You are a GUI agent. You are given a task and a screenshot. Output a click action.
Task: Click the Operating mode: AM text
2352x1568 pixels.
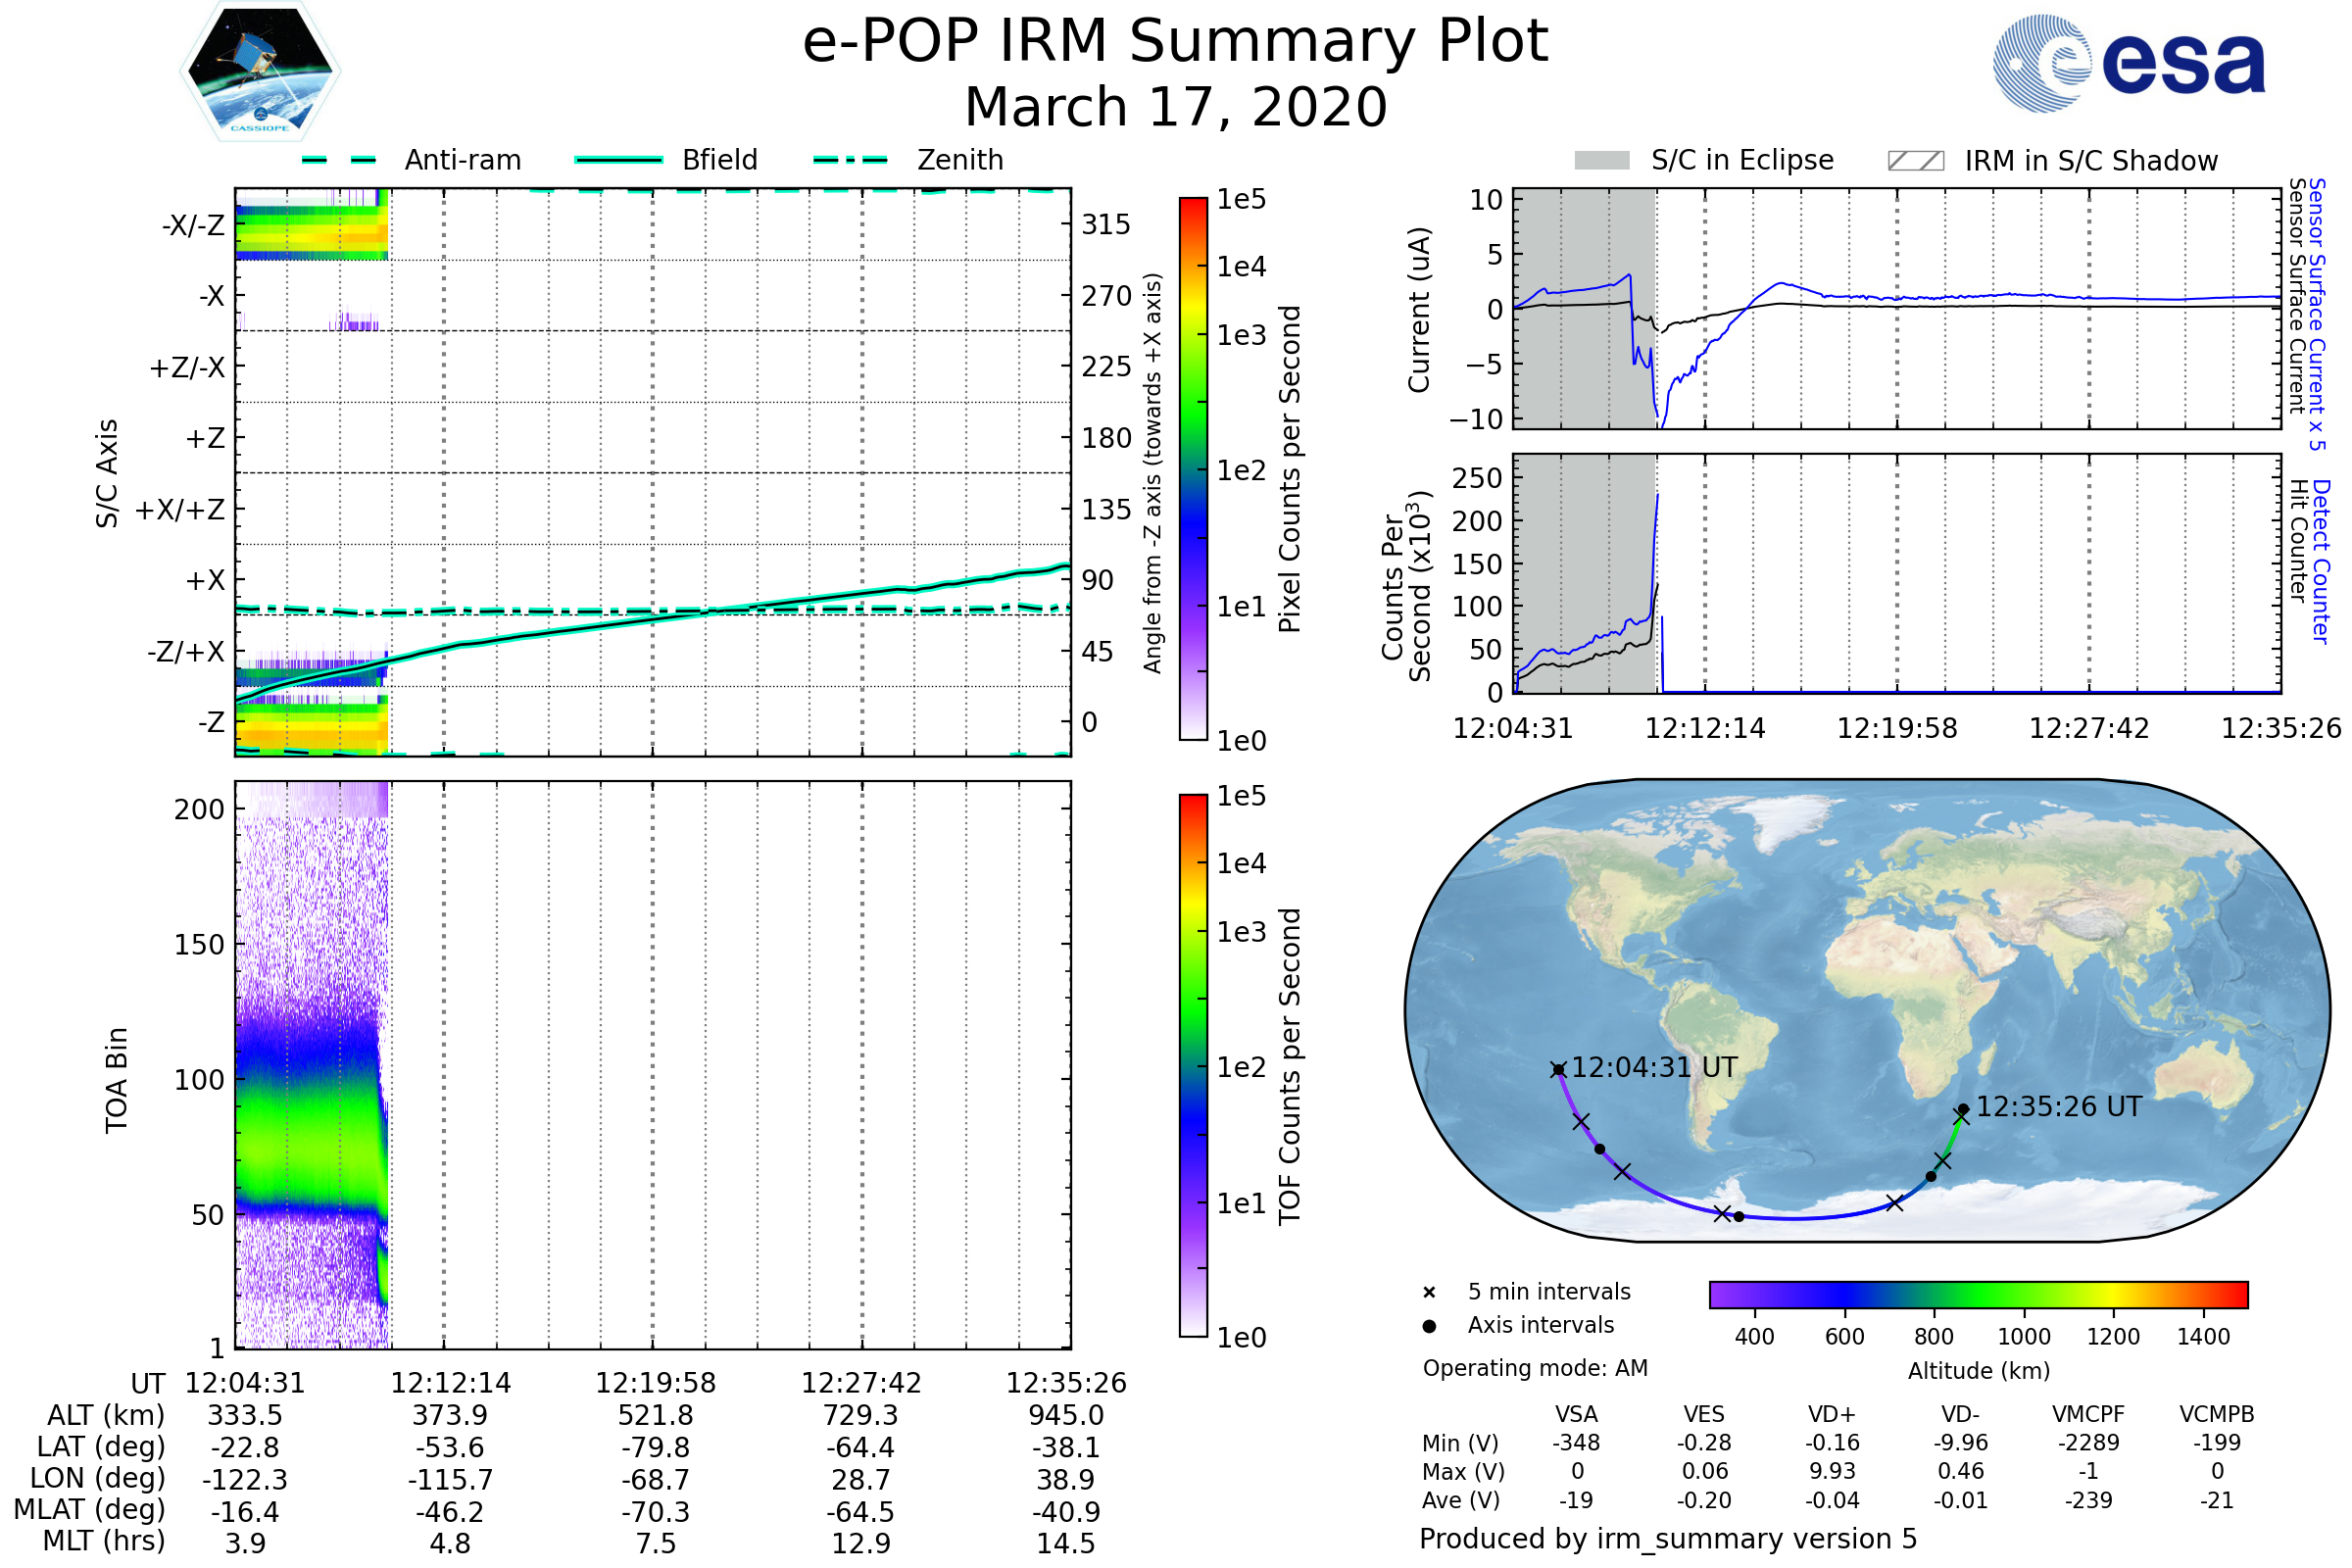click(x=1535, y=1368)
